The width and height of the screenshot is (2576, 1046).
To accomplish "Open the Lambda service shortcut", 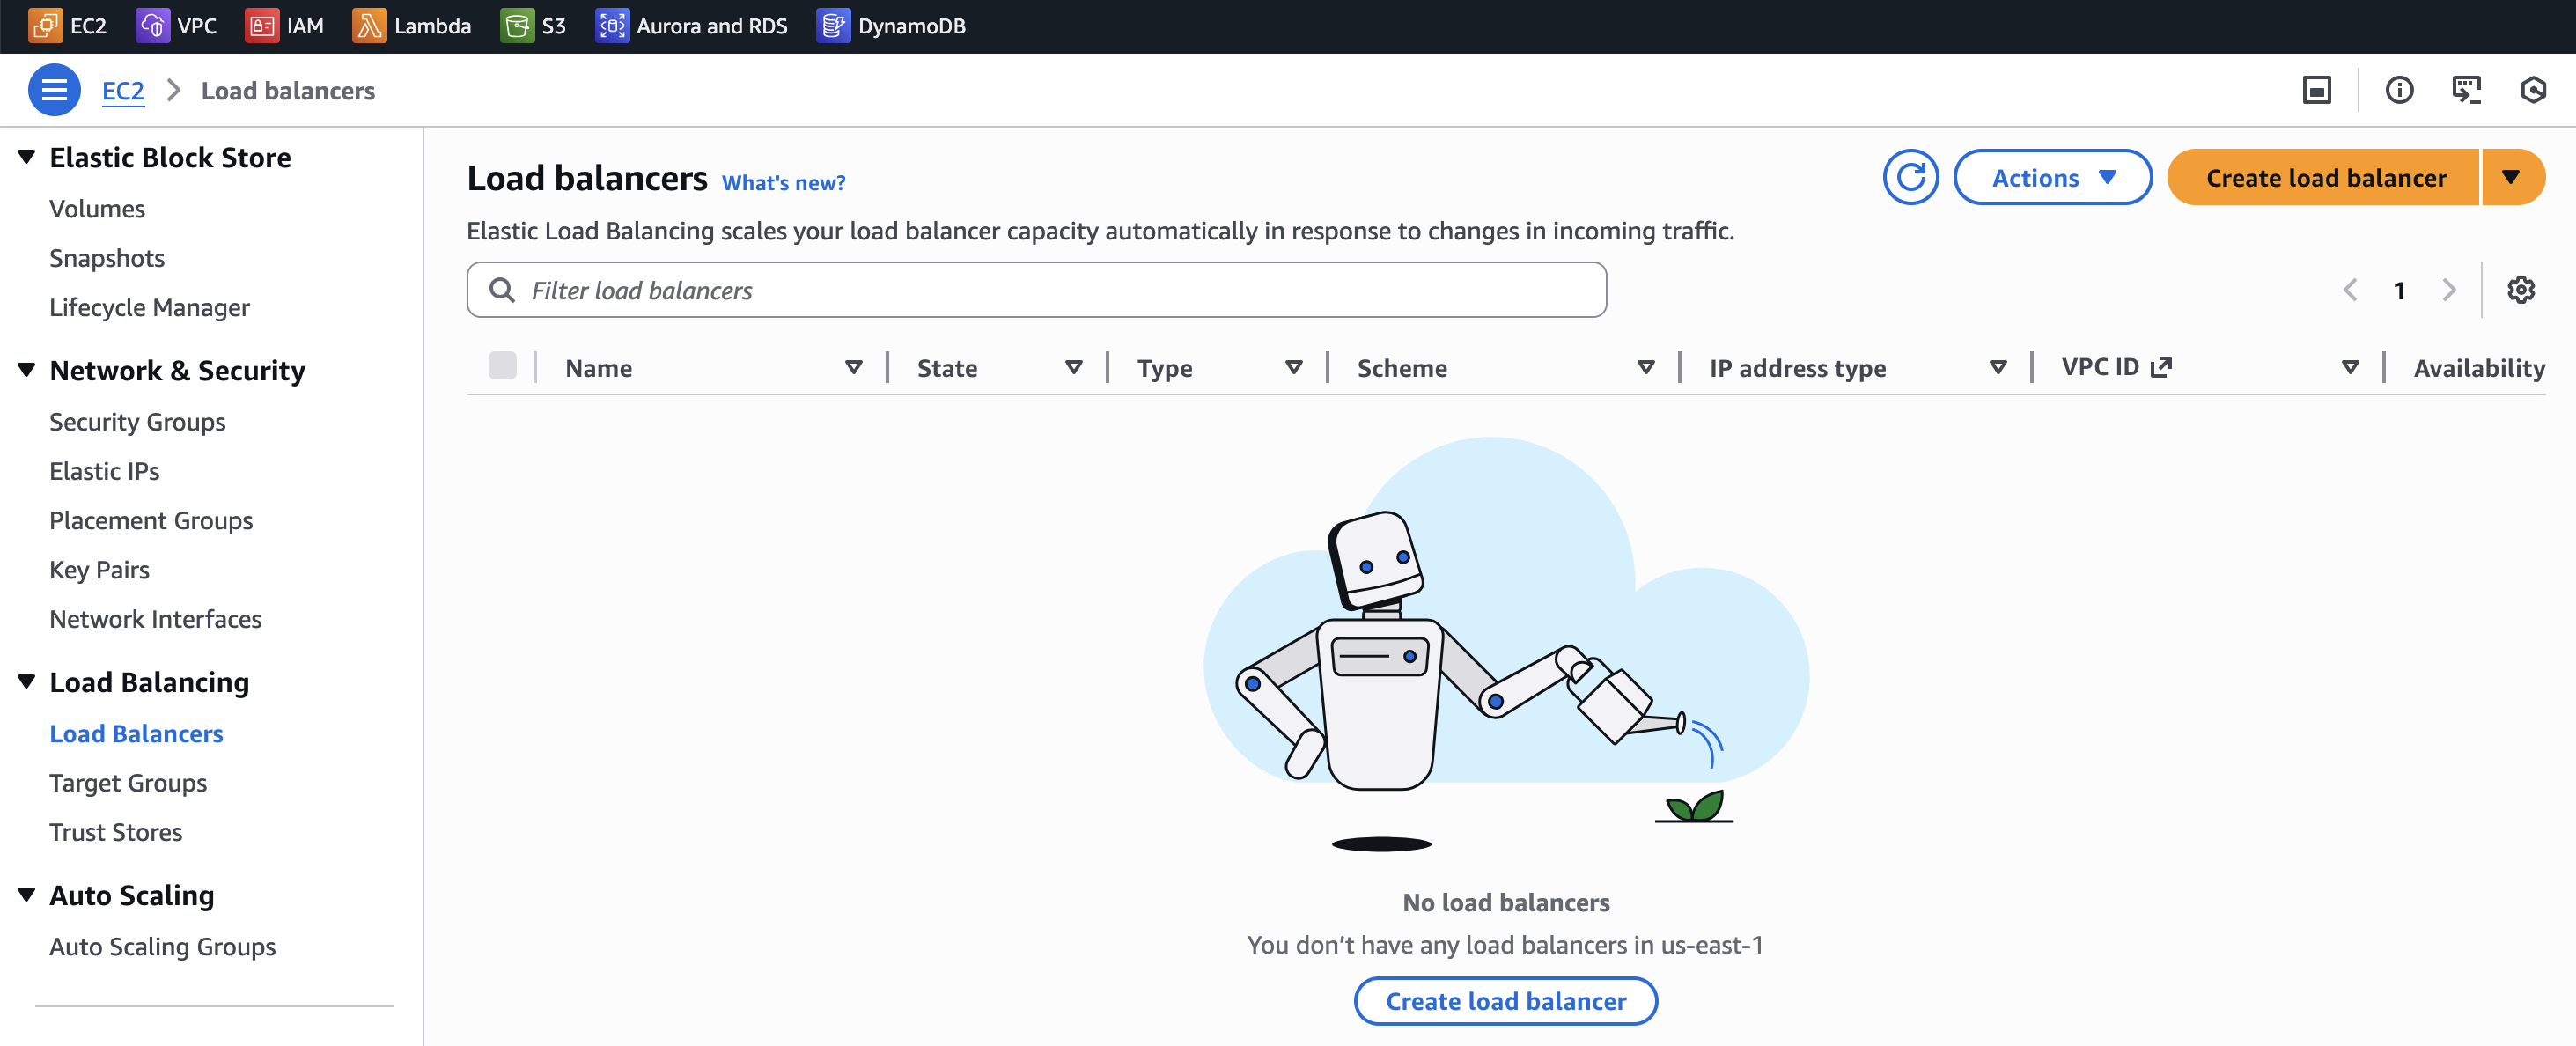I will (x=412, y=26).
